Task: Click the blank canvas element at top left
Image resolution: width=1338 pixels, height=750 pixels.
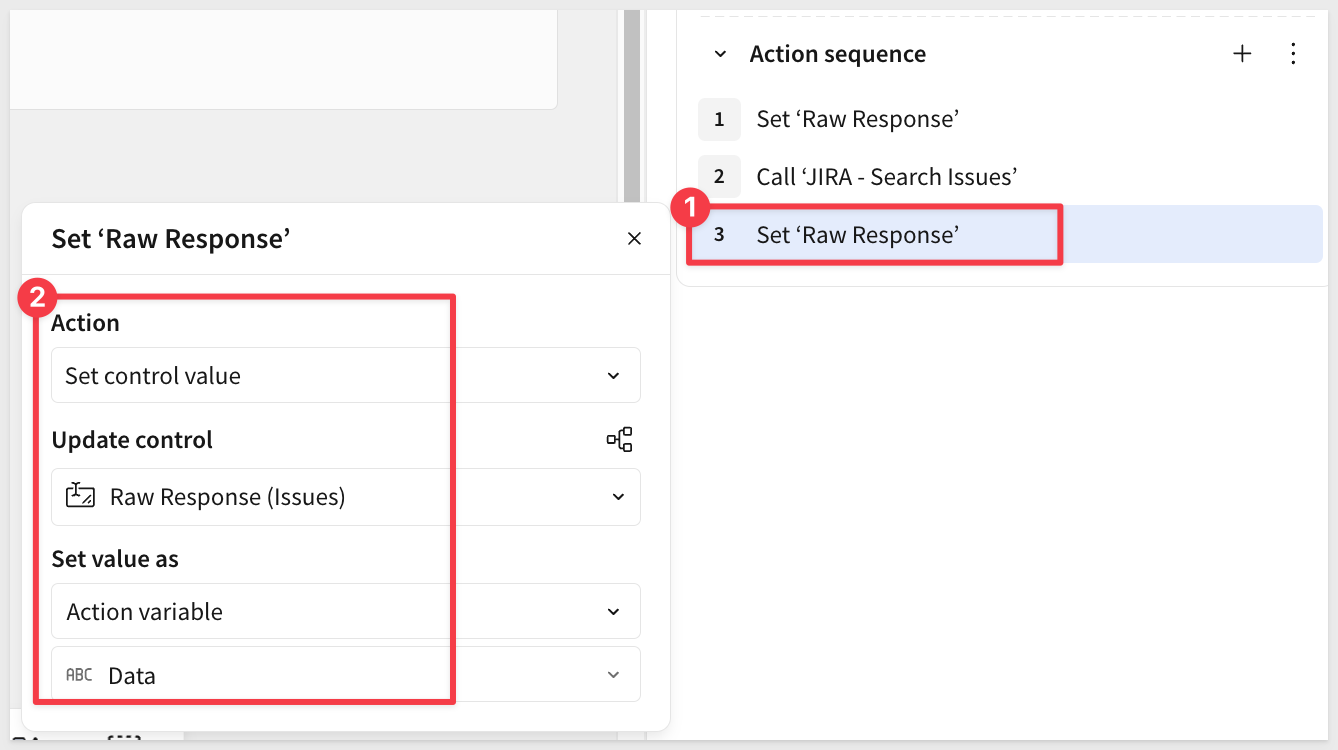Action: pos(280,55)
